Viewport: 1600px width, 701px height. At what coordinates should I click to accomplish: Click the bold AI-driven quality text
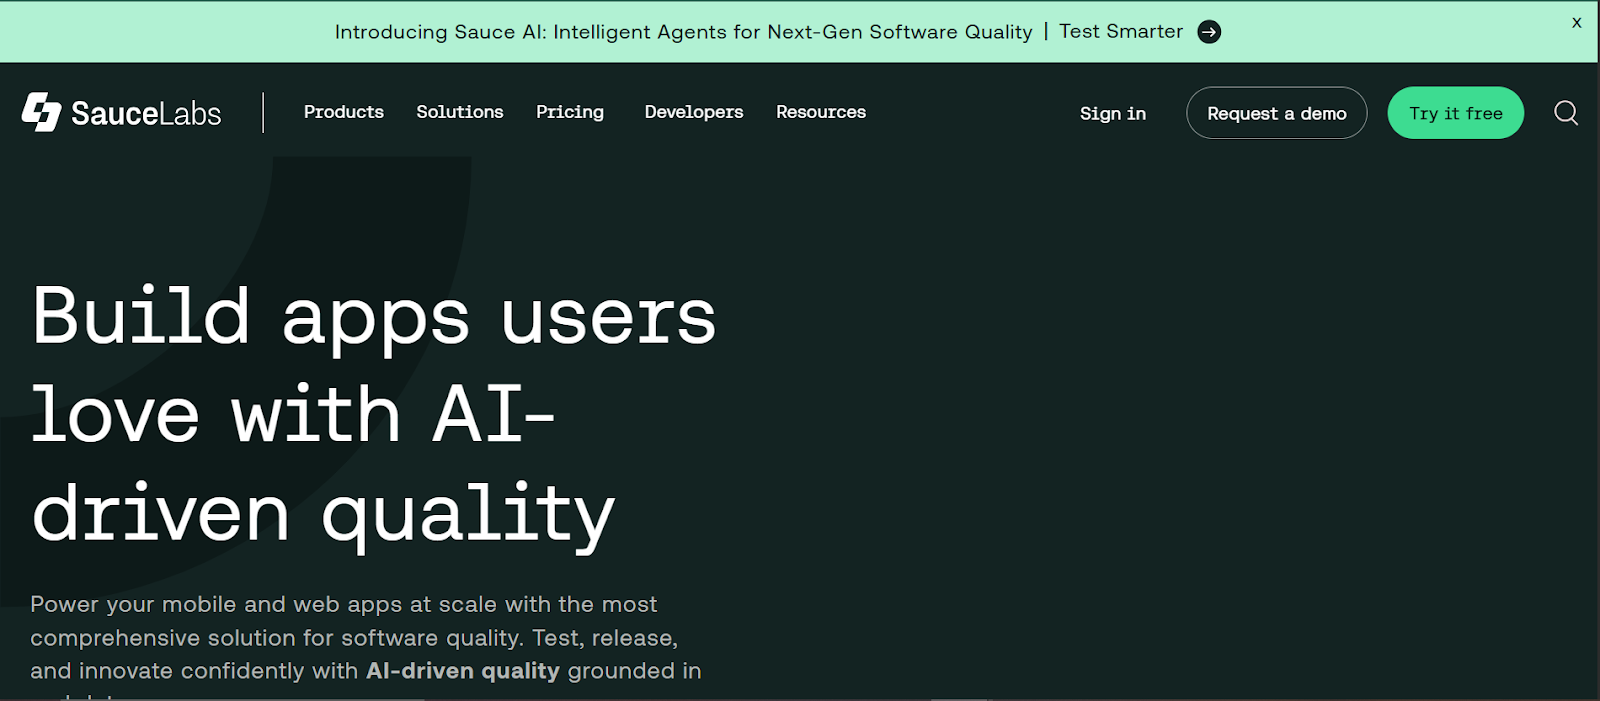tap(462, 671)
